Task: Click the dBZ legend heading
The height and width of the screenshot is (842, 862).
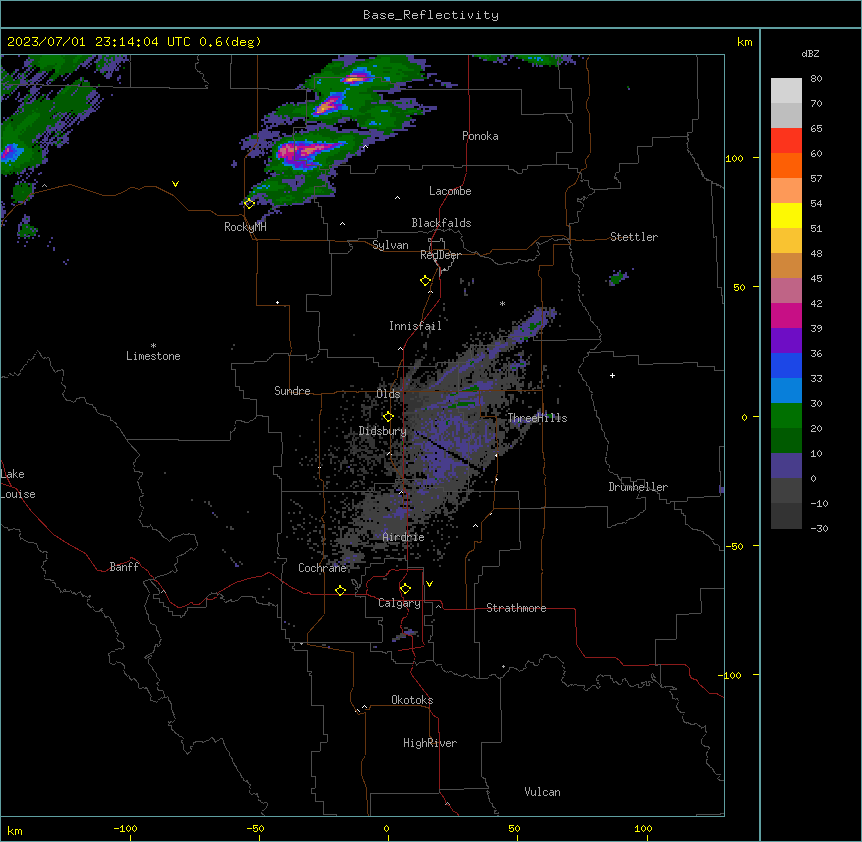Action: pos(810,53)
